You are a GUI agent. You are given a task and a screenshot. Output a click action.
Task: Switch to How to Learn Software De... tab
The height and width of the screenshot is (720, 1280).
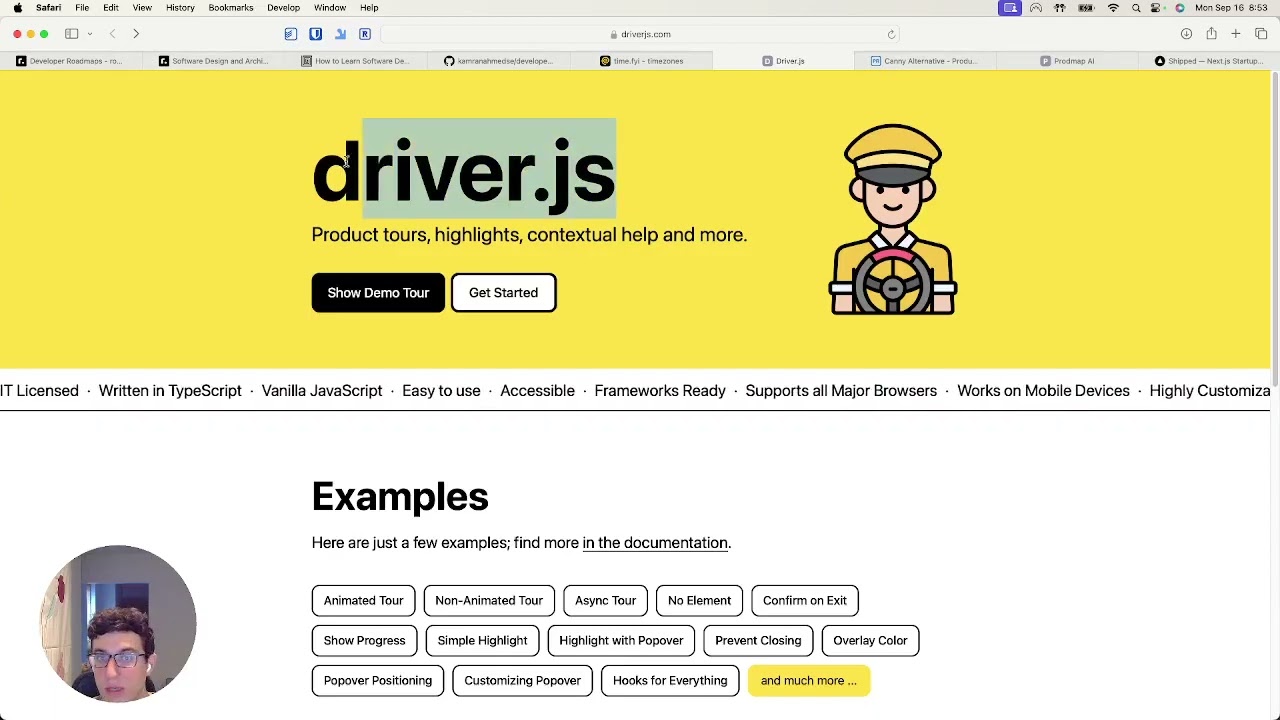(356, 61)
